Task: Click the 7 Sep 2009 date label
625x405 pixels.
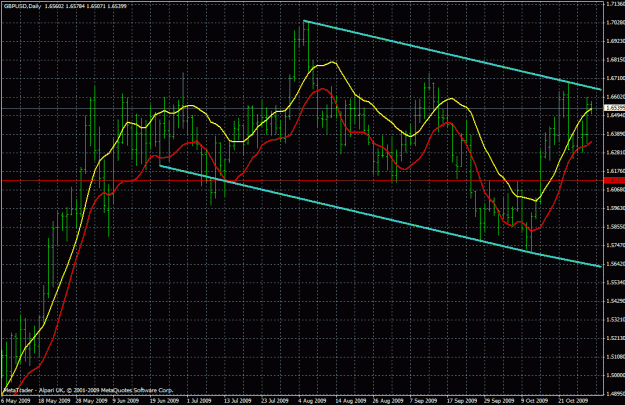Action: (x=423, y=400)
